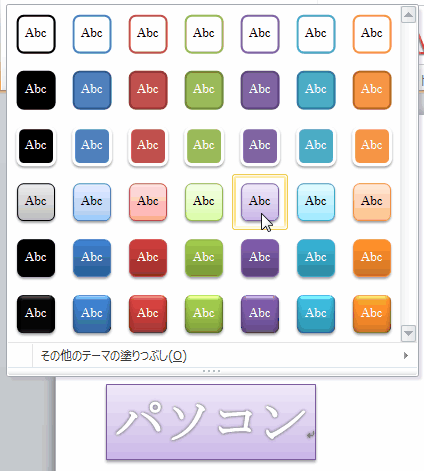Choose the glossy aqua bottom-row style
The width and height of the screenshot is (424, 471).
(x=316, y=314)
